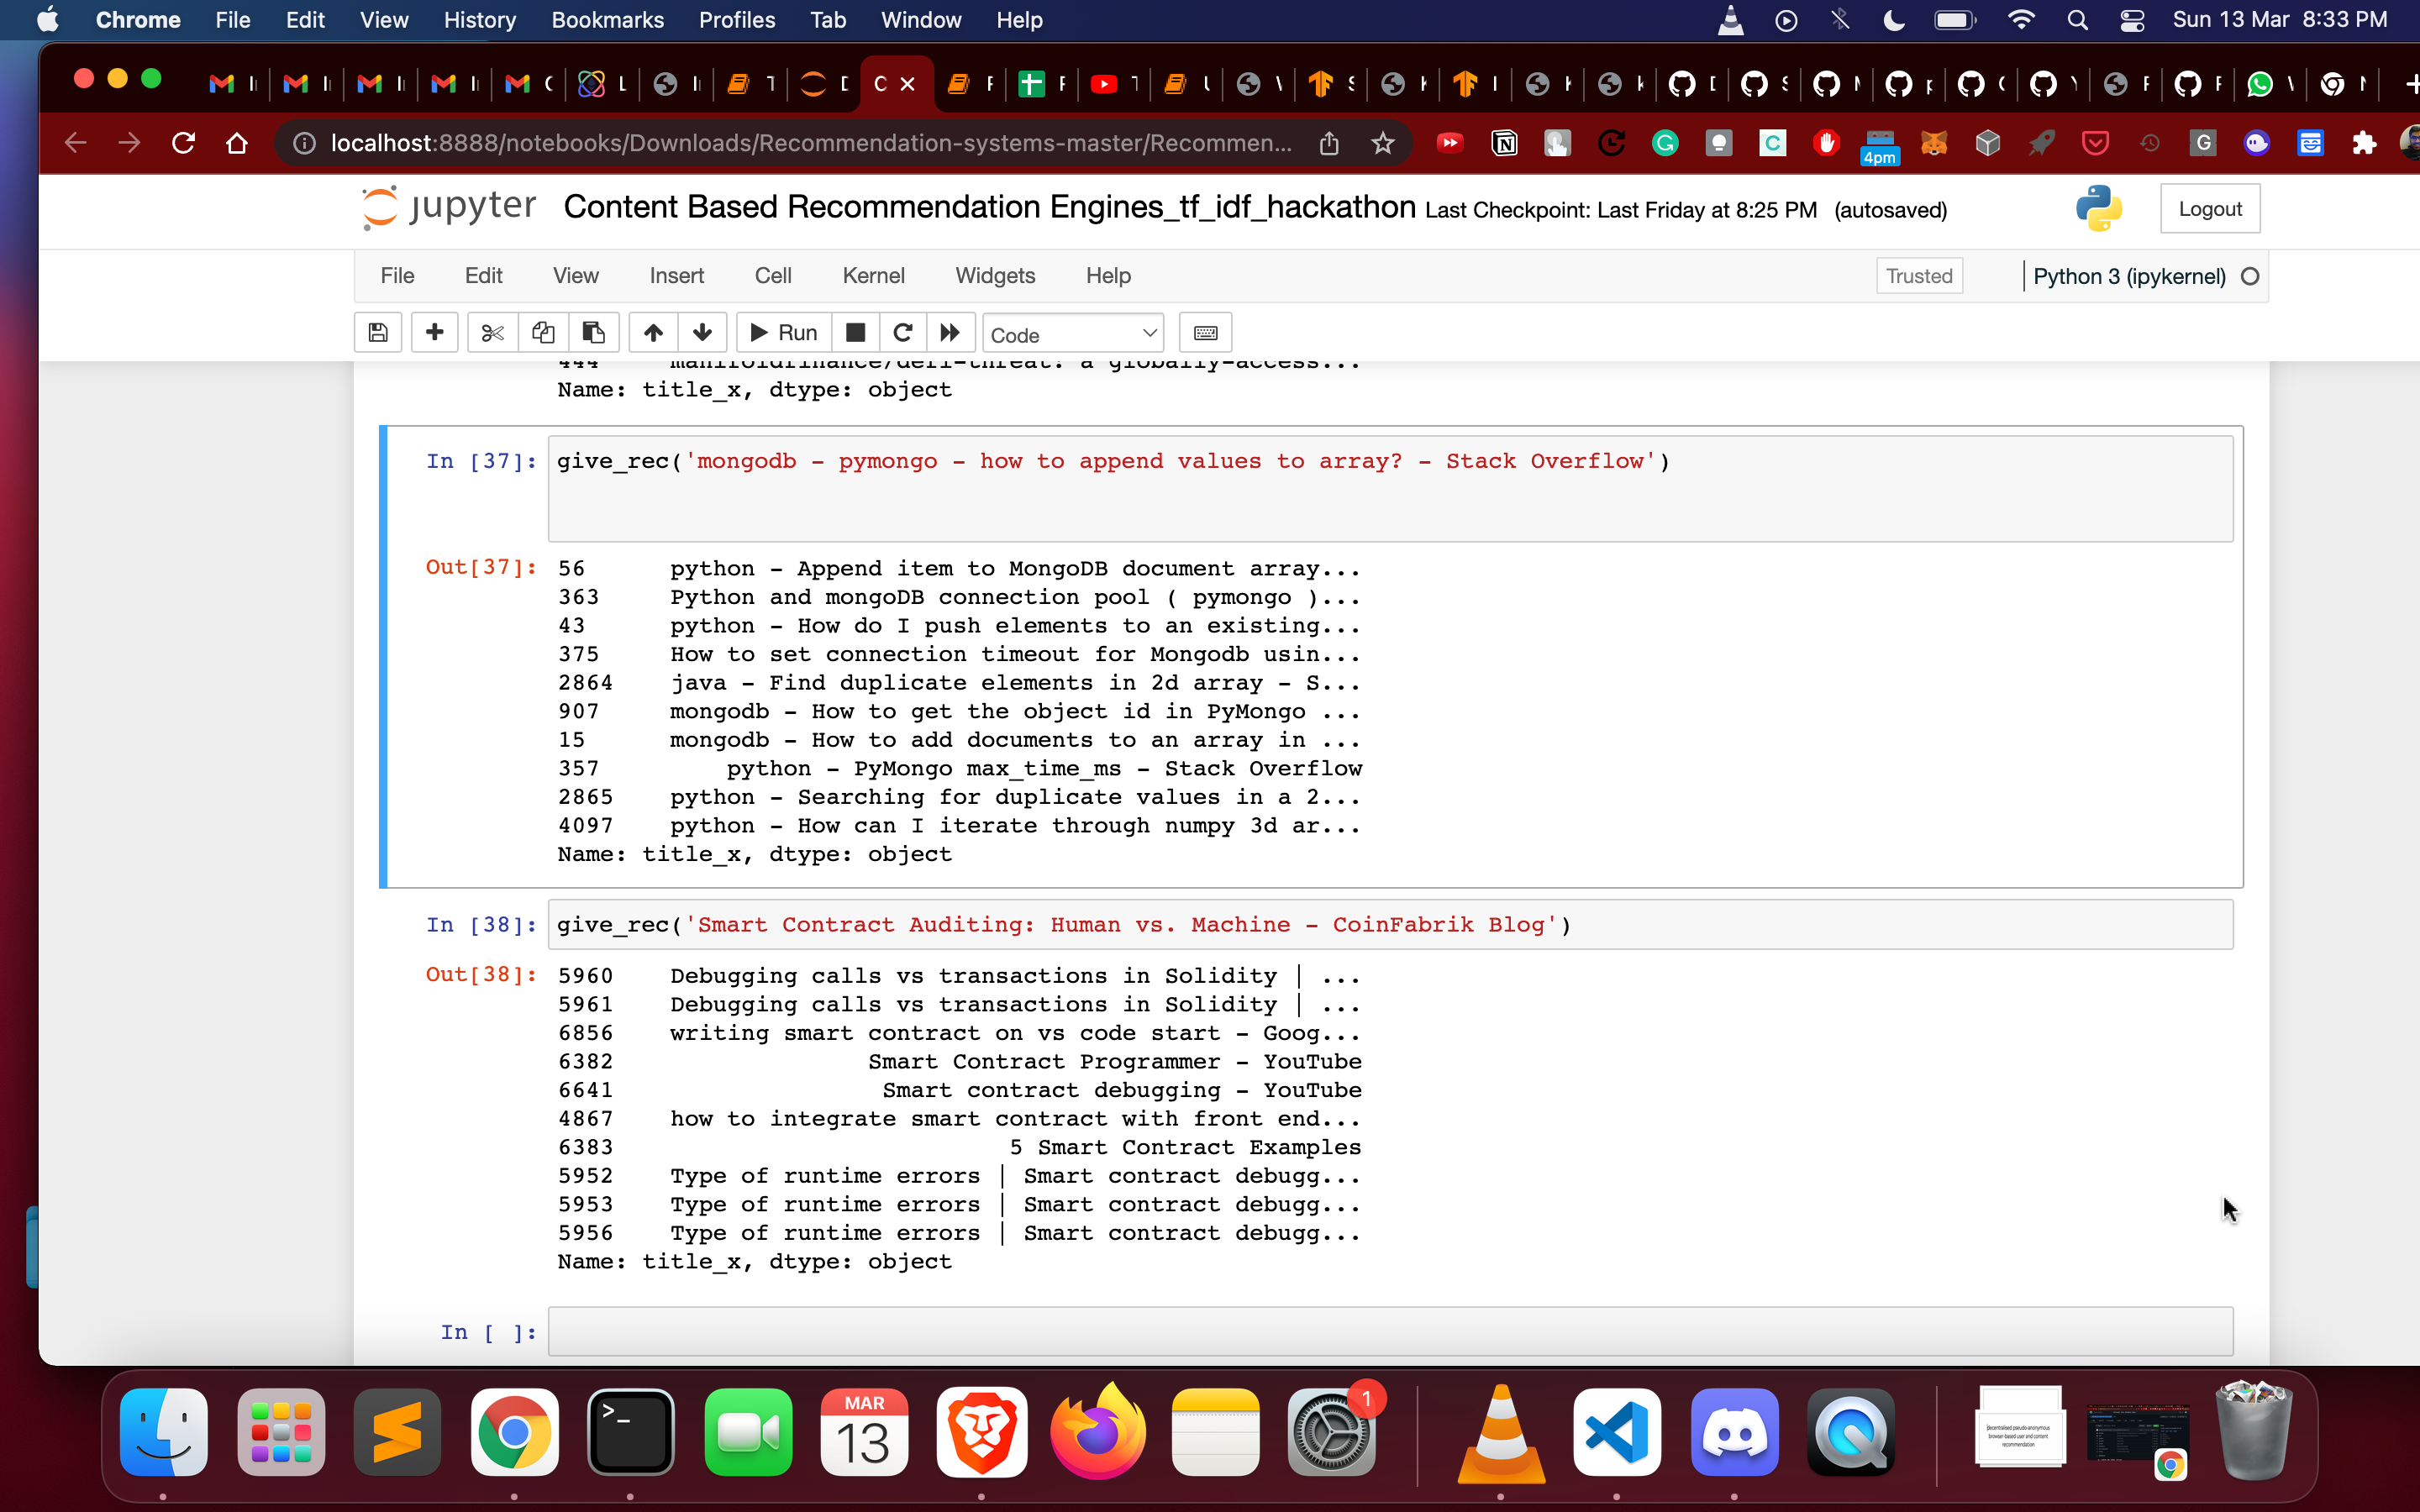Click the Trusted button
Screen dimensions: 2420x1512
coord(1917,276)
